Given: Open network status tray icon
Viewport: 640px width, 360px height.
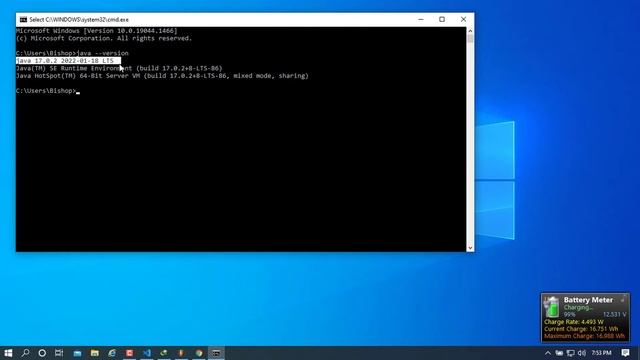Looking at the screenshot, I should [x=571, y=353].
